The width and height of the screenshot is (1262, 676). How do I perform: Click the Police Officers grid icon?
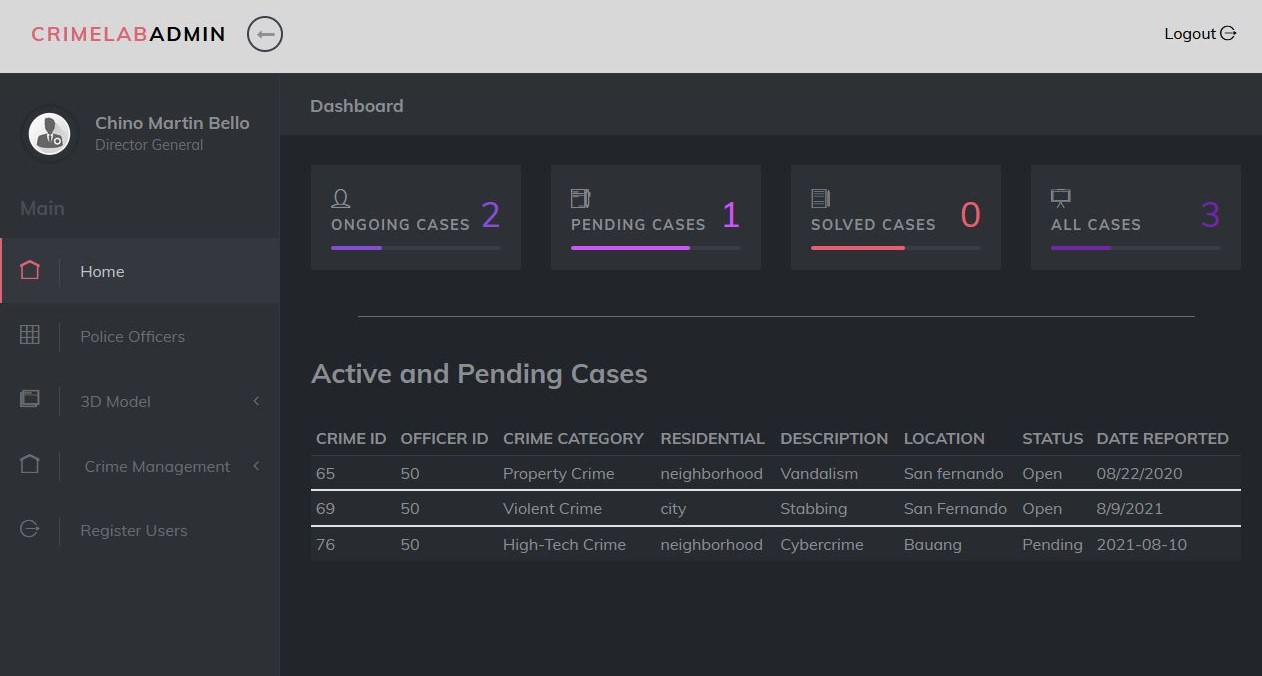click(x=30, y=336)
